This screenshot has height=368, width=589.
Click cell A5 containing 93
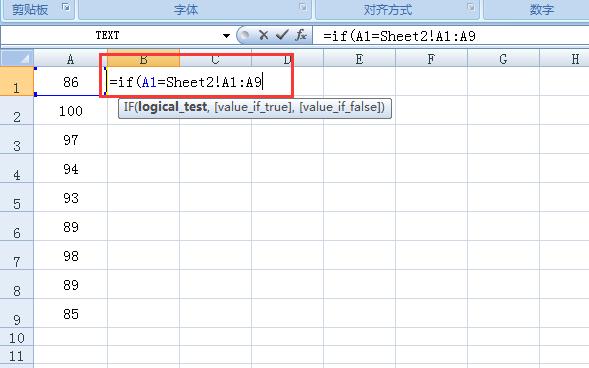71,197
